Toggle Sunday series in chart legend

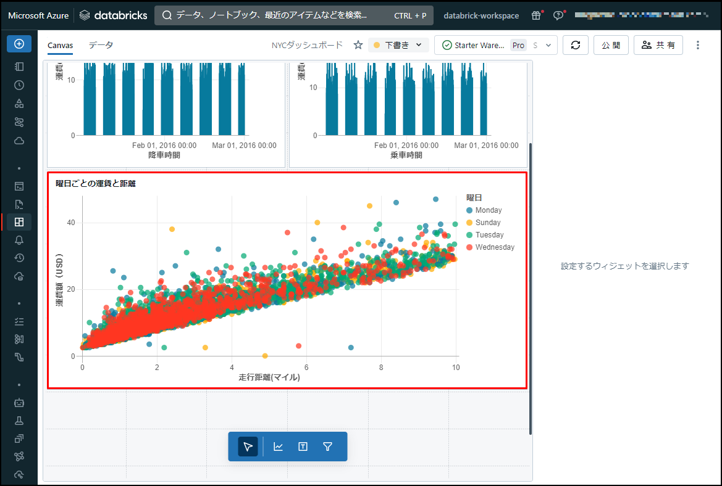487,222
